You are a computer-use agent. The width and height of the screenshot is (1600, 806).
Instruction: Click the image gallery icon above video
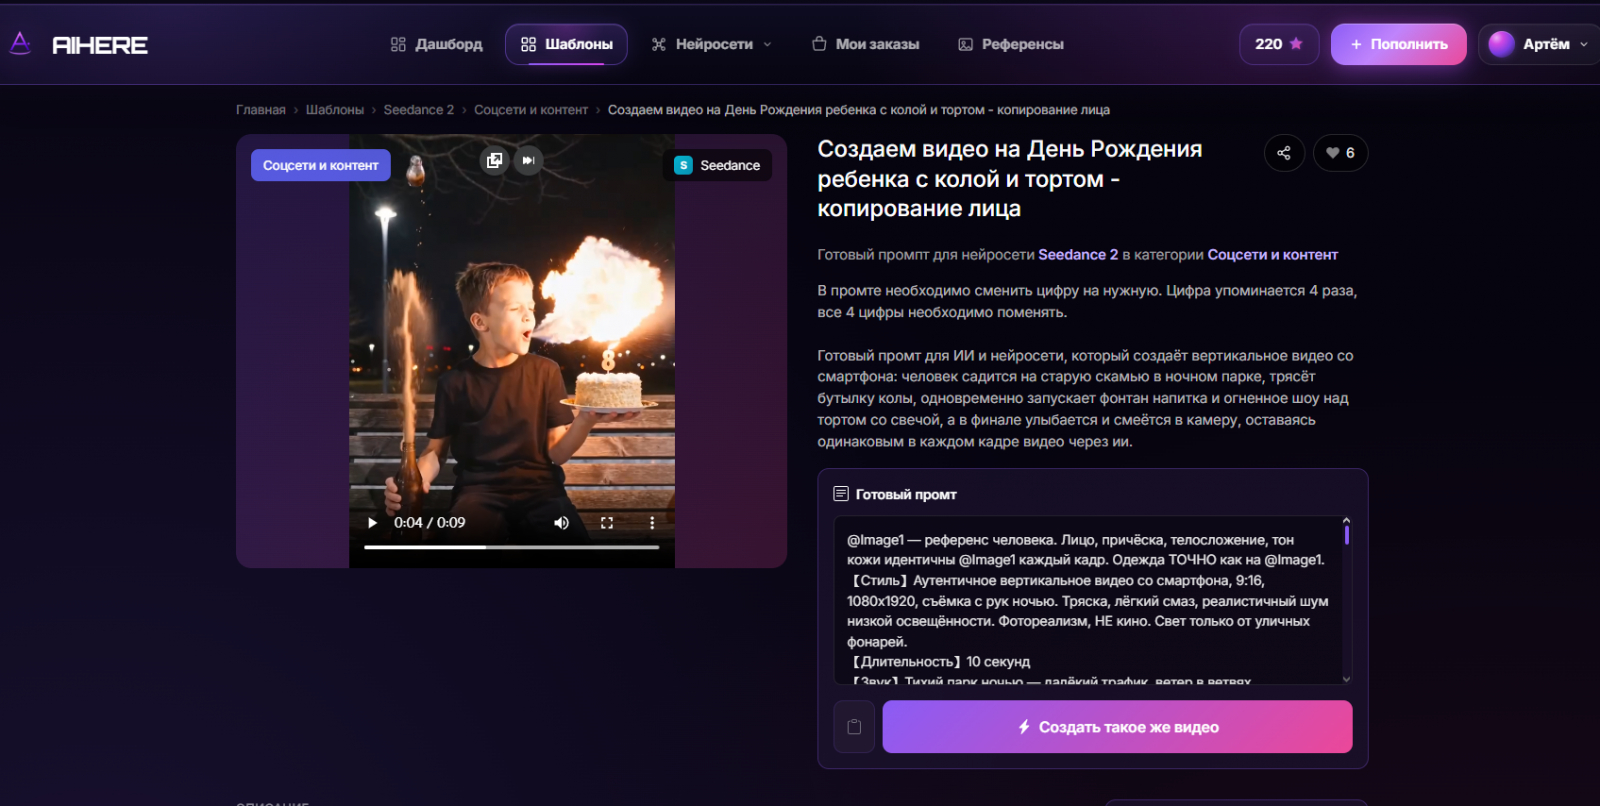pos(494,160)
